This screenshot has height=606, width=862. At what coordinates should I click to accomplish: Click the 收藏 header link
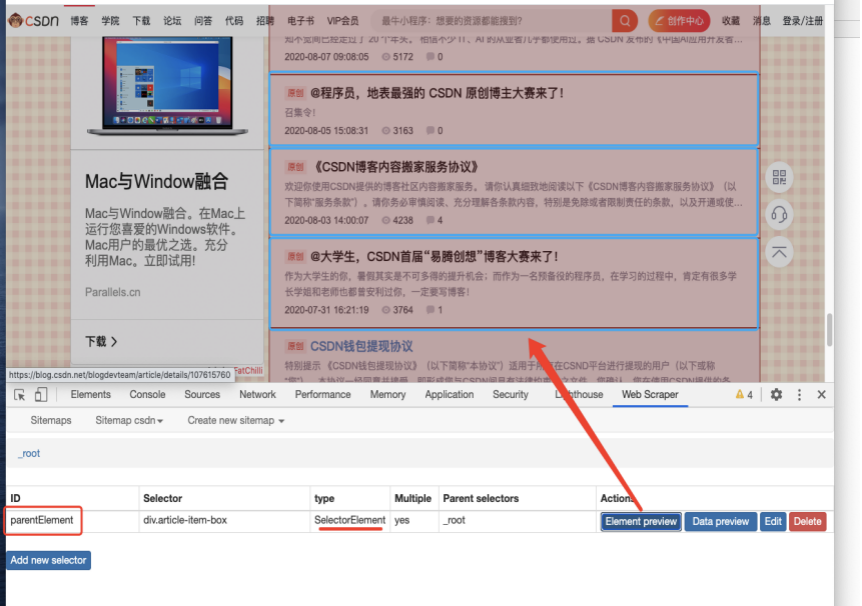click(731, 21)
